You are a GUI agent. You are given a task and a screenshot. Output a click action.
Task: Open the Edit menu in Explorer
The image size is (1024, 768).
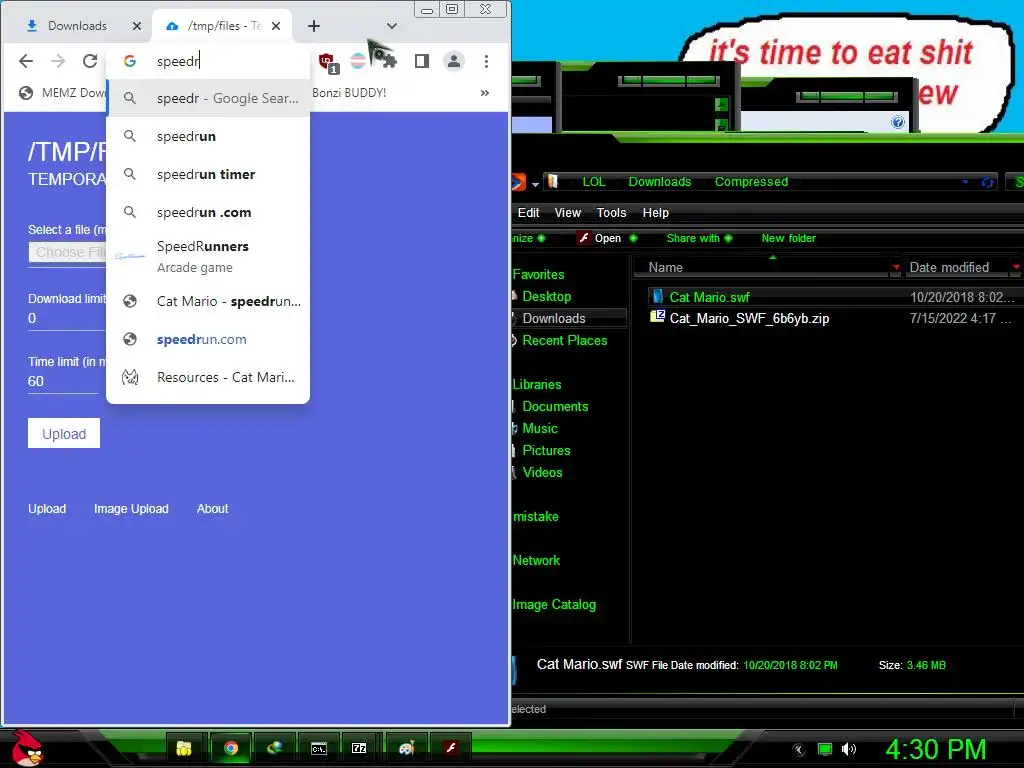[x=528, y=212]
